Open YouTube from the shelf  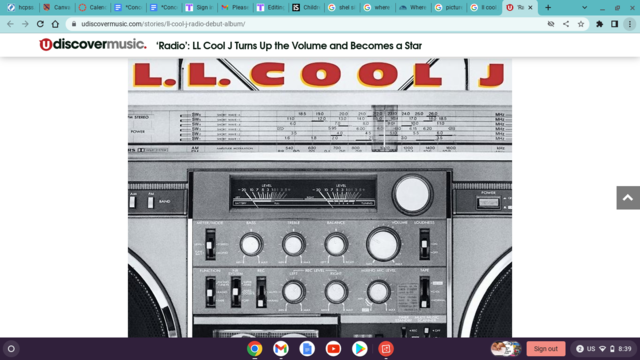333,349
